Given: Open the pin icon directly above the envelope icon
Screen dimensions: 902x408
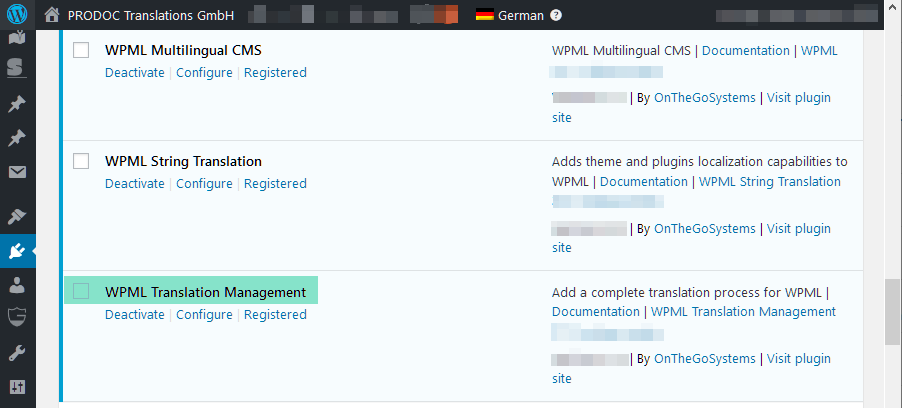Looking at the screenshot, I should (17, 138).
